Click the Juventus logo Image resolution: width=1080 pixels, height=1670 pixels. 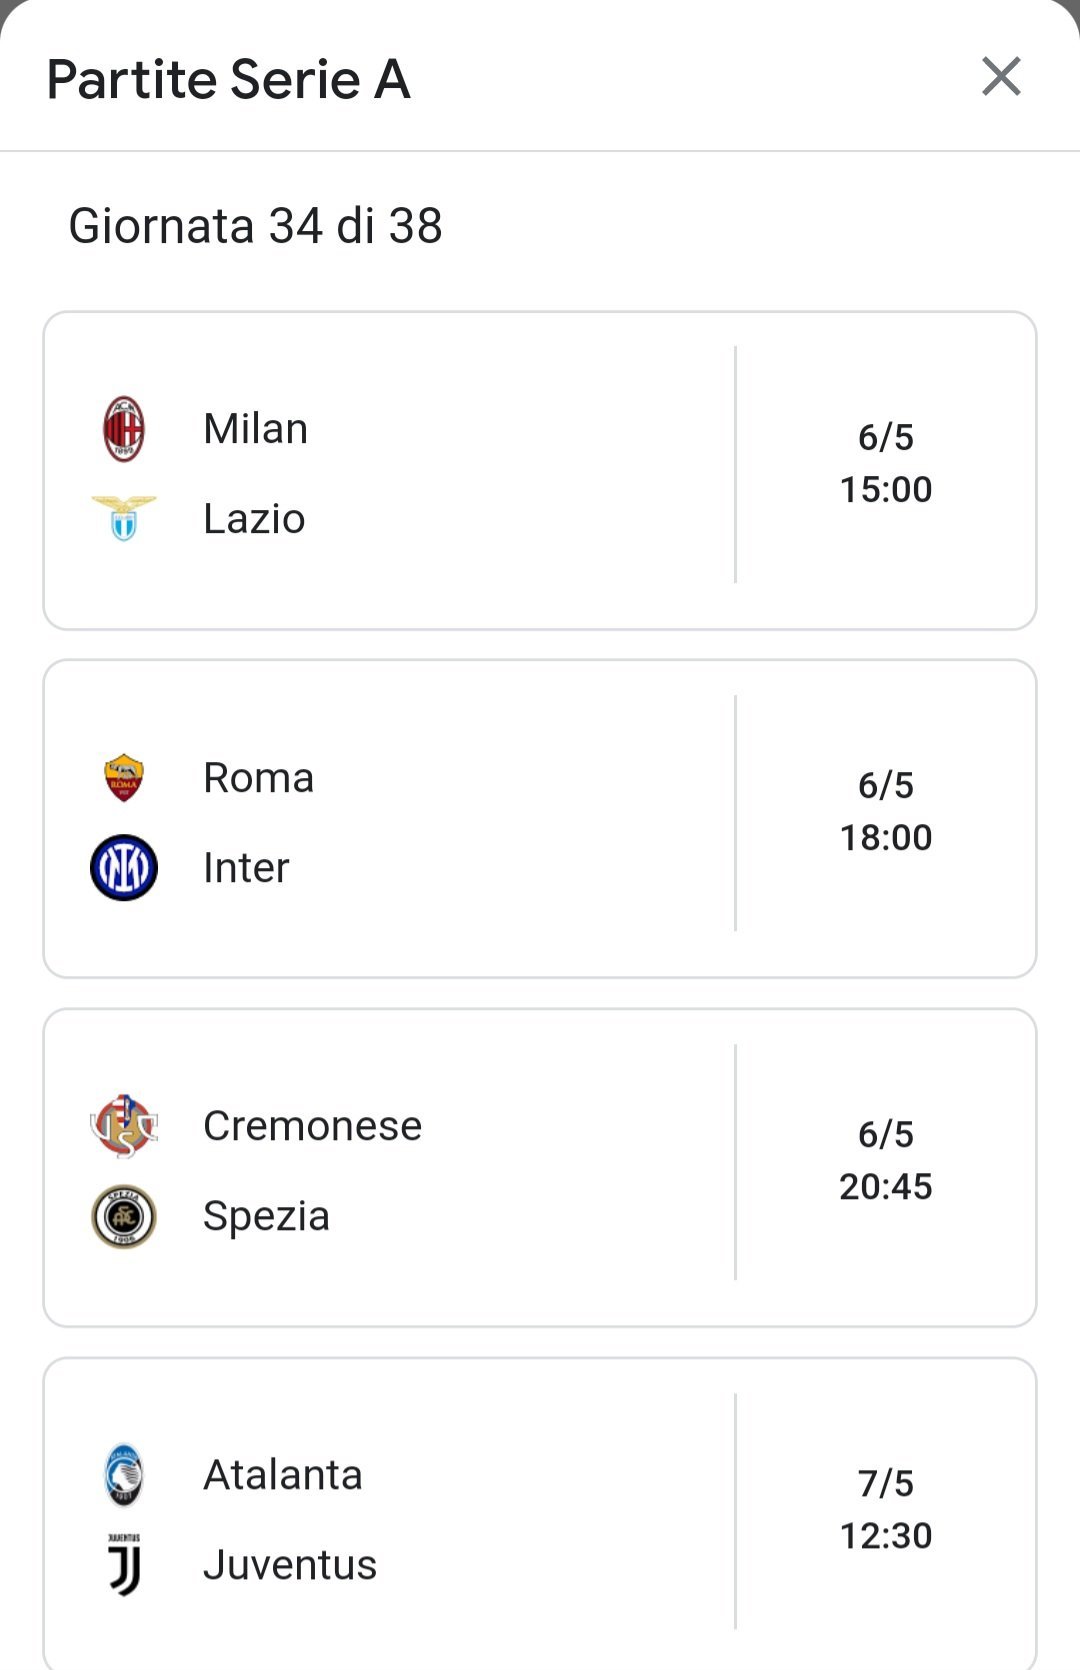124,1564
